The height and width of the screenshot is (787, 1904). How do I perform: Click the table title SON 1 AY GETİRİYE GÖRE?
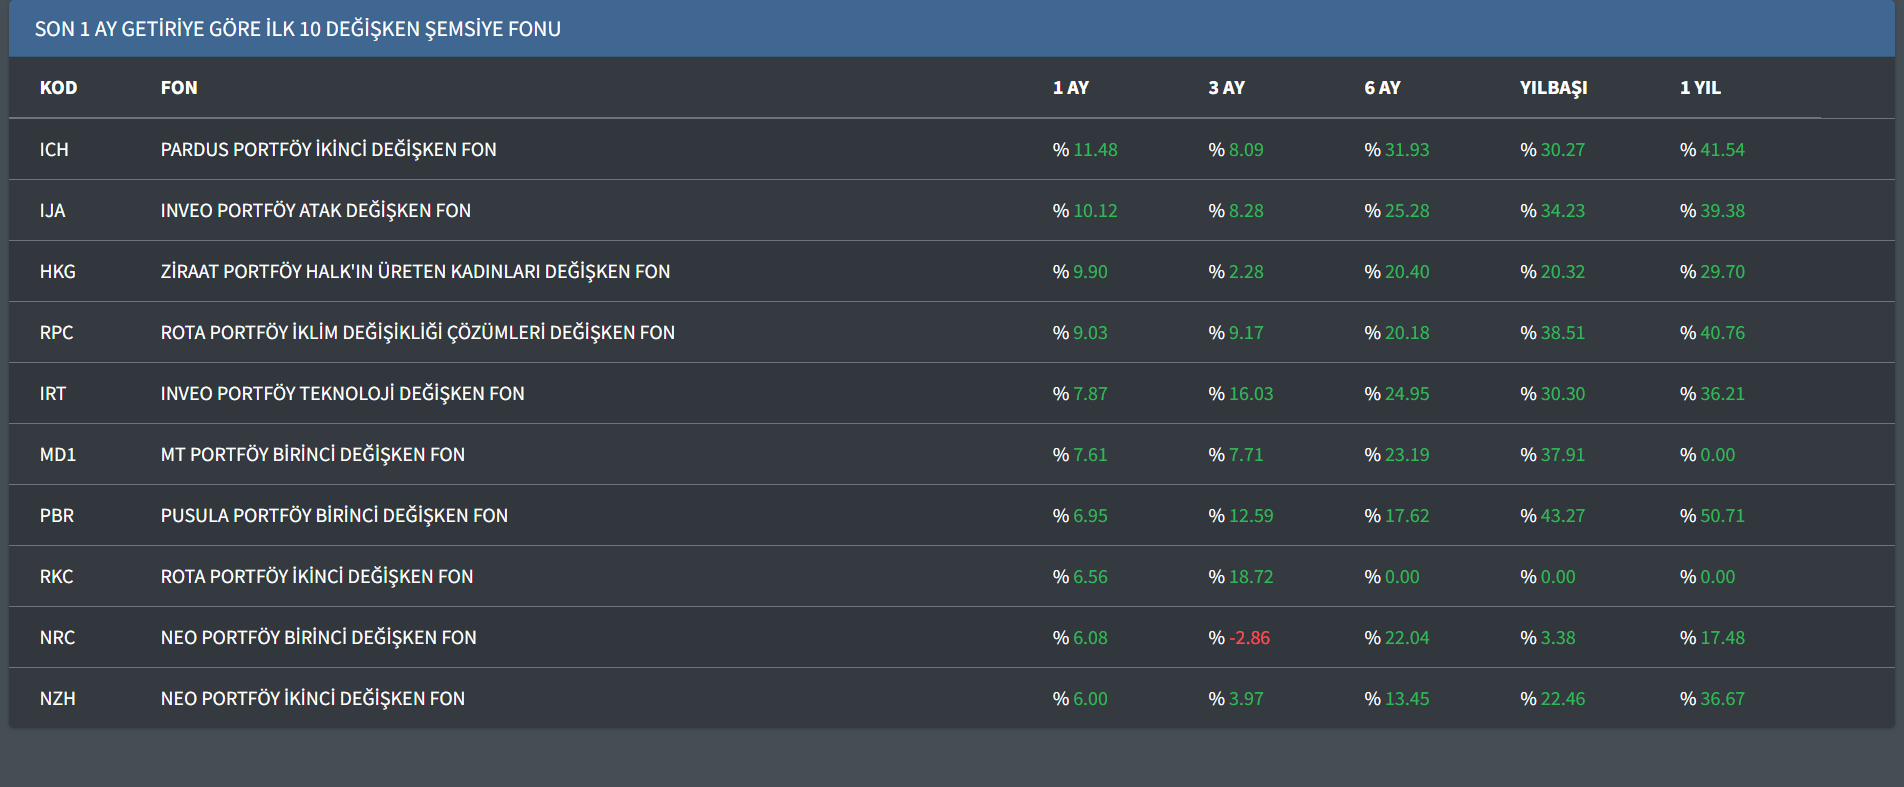tap(297, 29)
